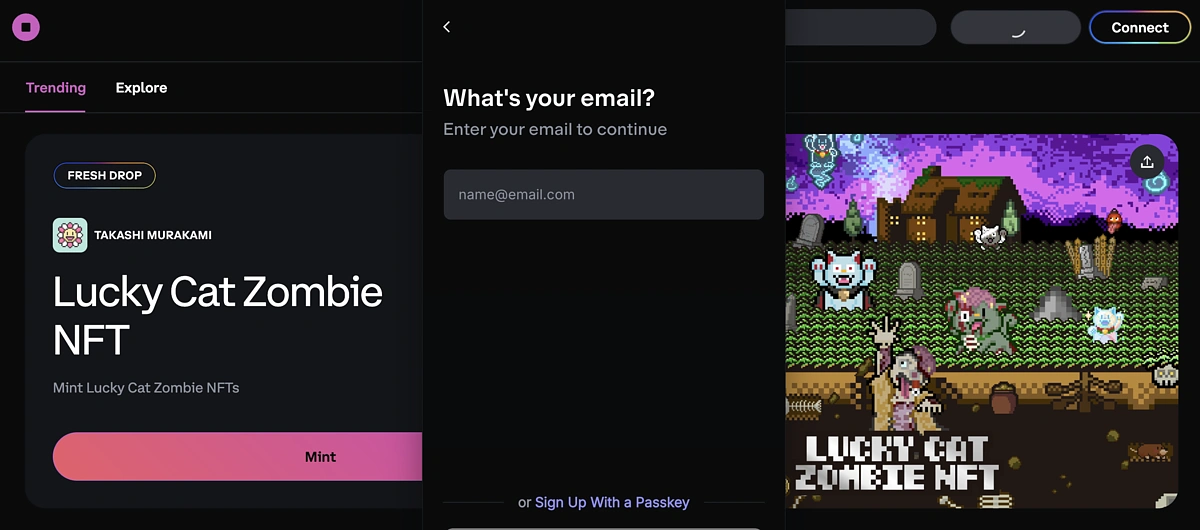Click the pink Mint button

238,457
